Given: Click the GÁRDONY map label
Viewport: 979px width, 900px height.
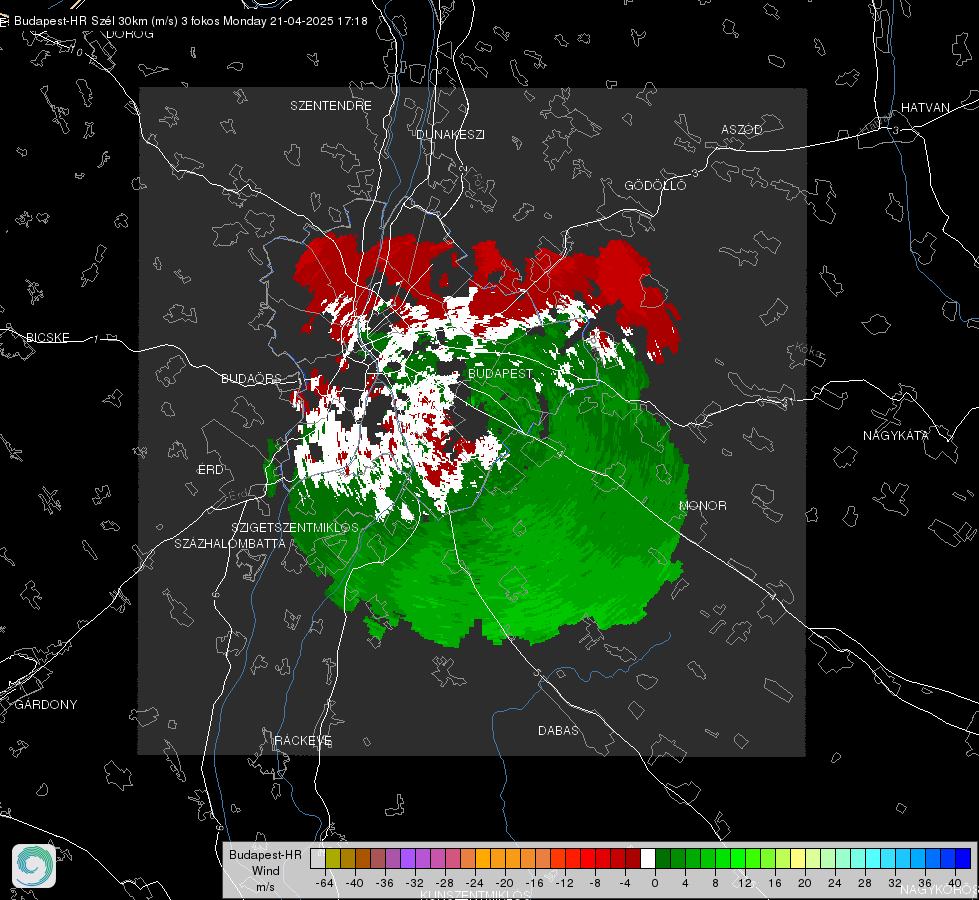Looking at the screenshot, I should (46, 705).
